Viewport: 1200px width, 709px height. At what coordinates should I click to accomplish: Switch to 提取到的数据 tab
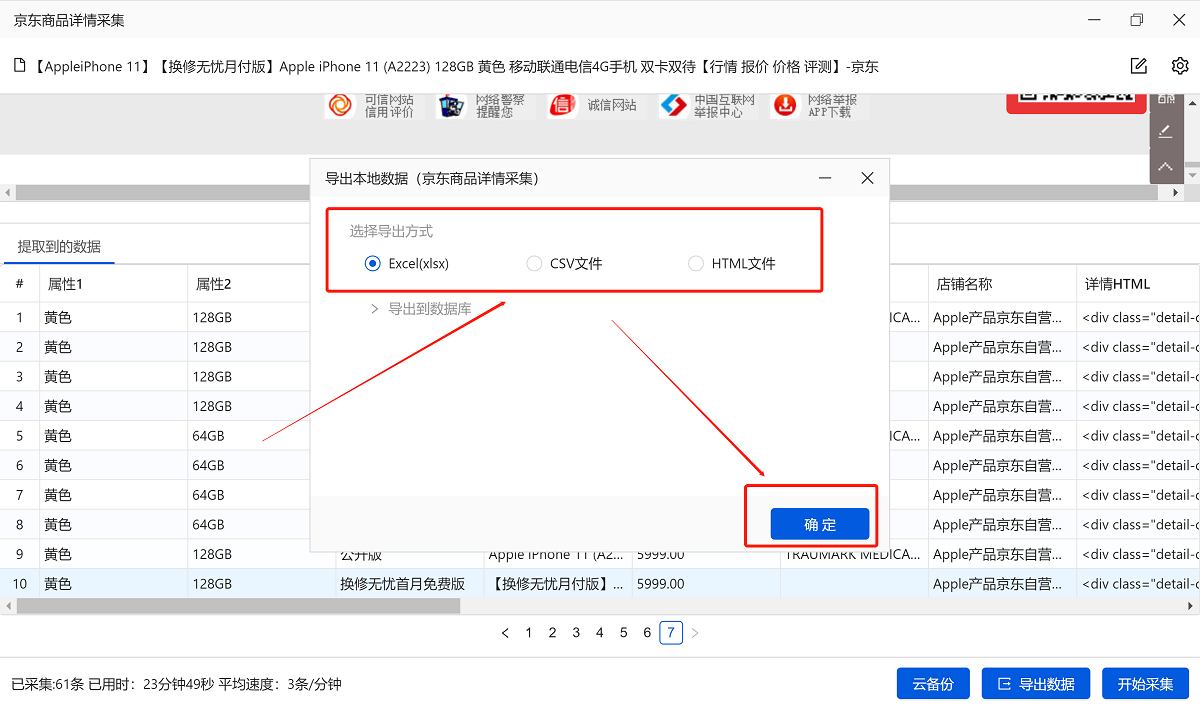point(59,247)
